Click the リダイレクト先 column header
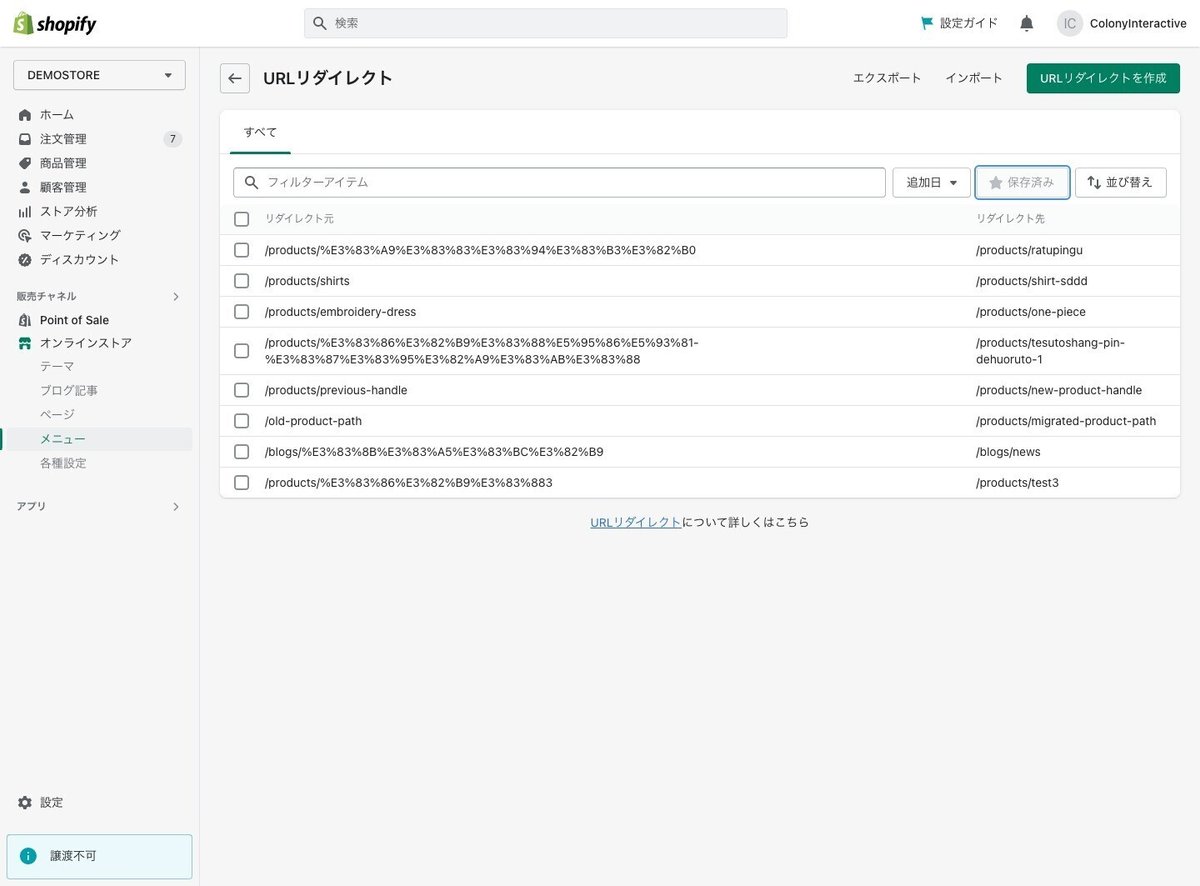Image resolution: width=1200 pixels, height=886 pixels. pyautogui.click(x=1010, y=219)
